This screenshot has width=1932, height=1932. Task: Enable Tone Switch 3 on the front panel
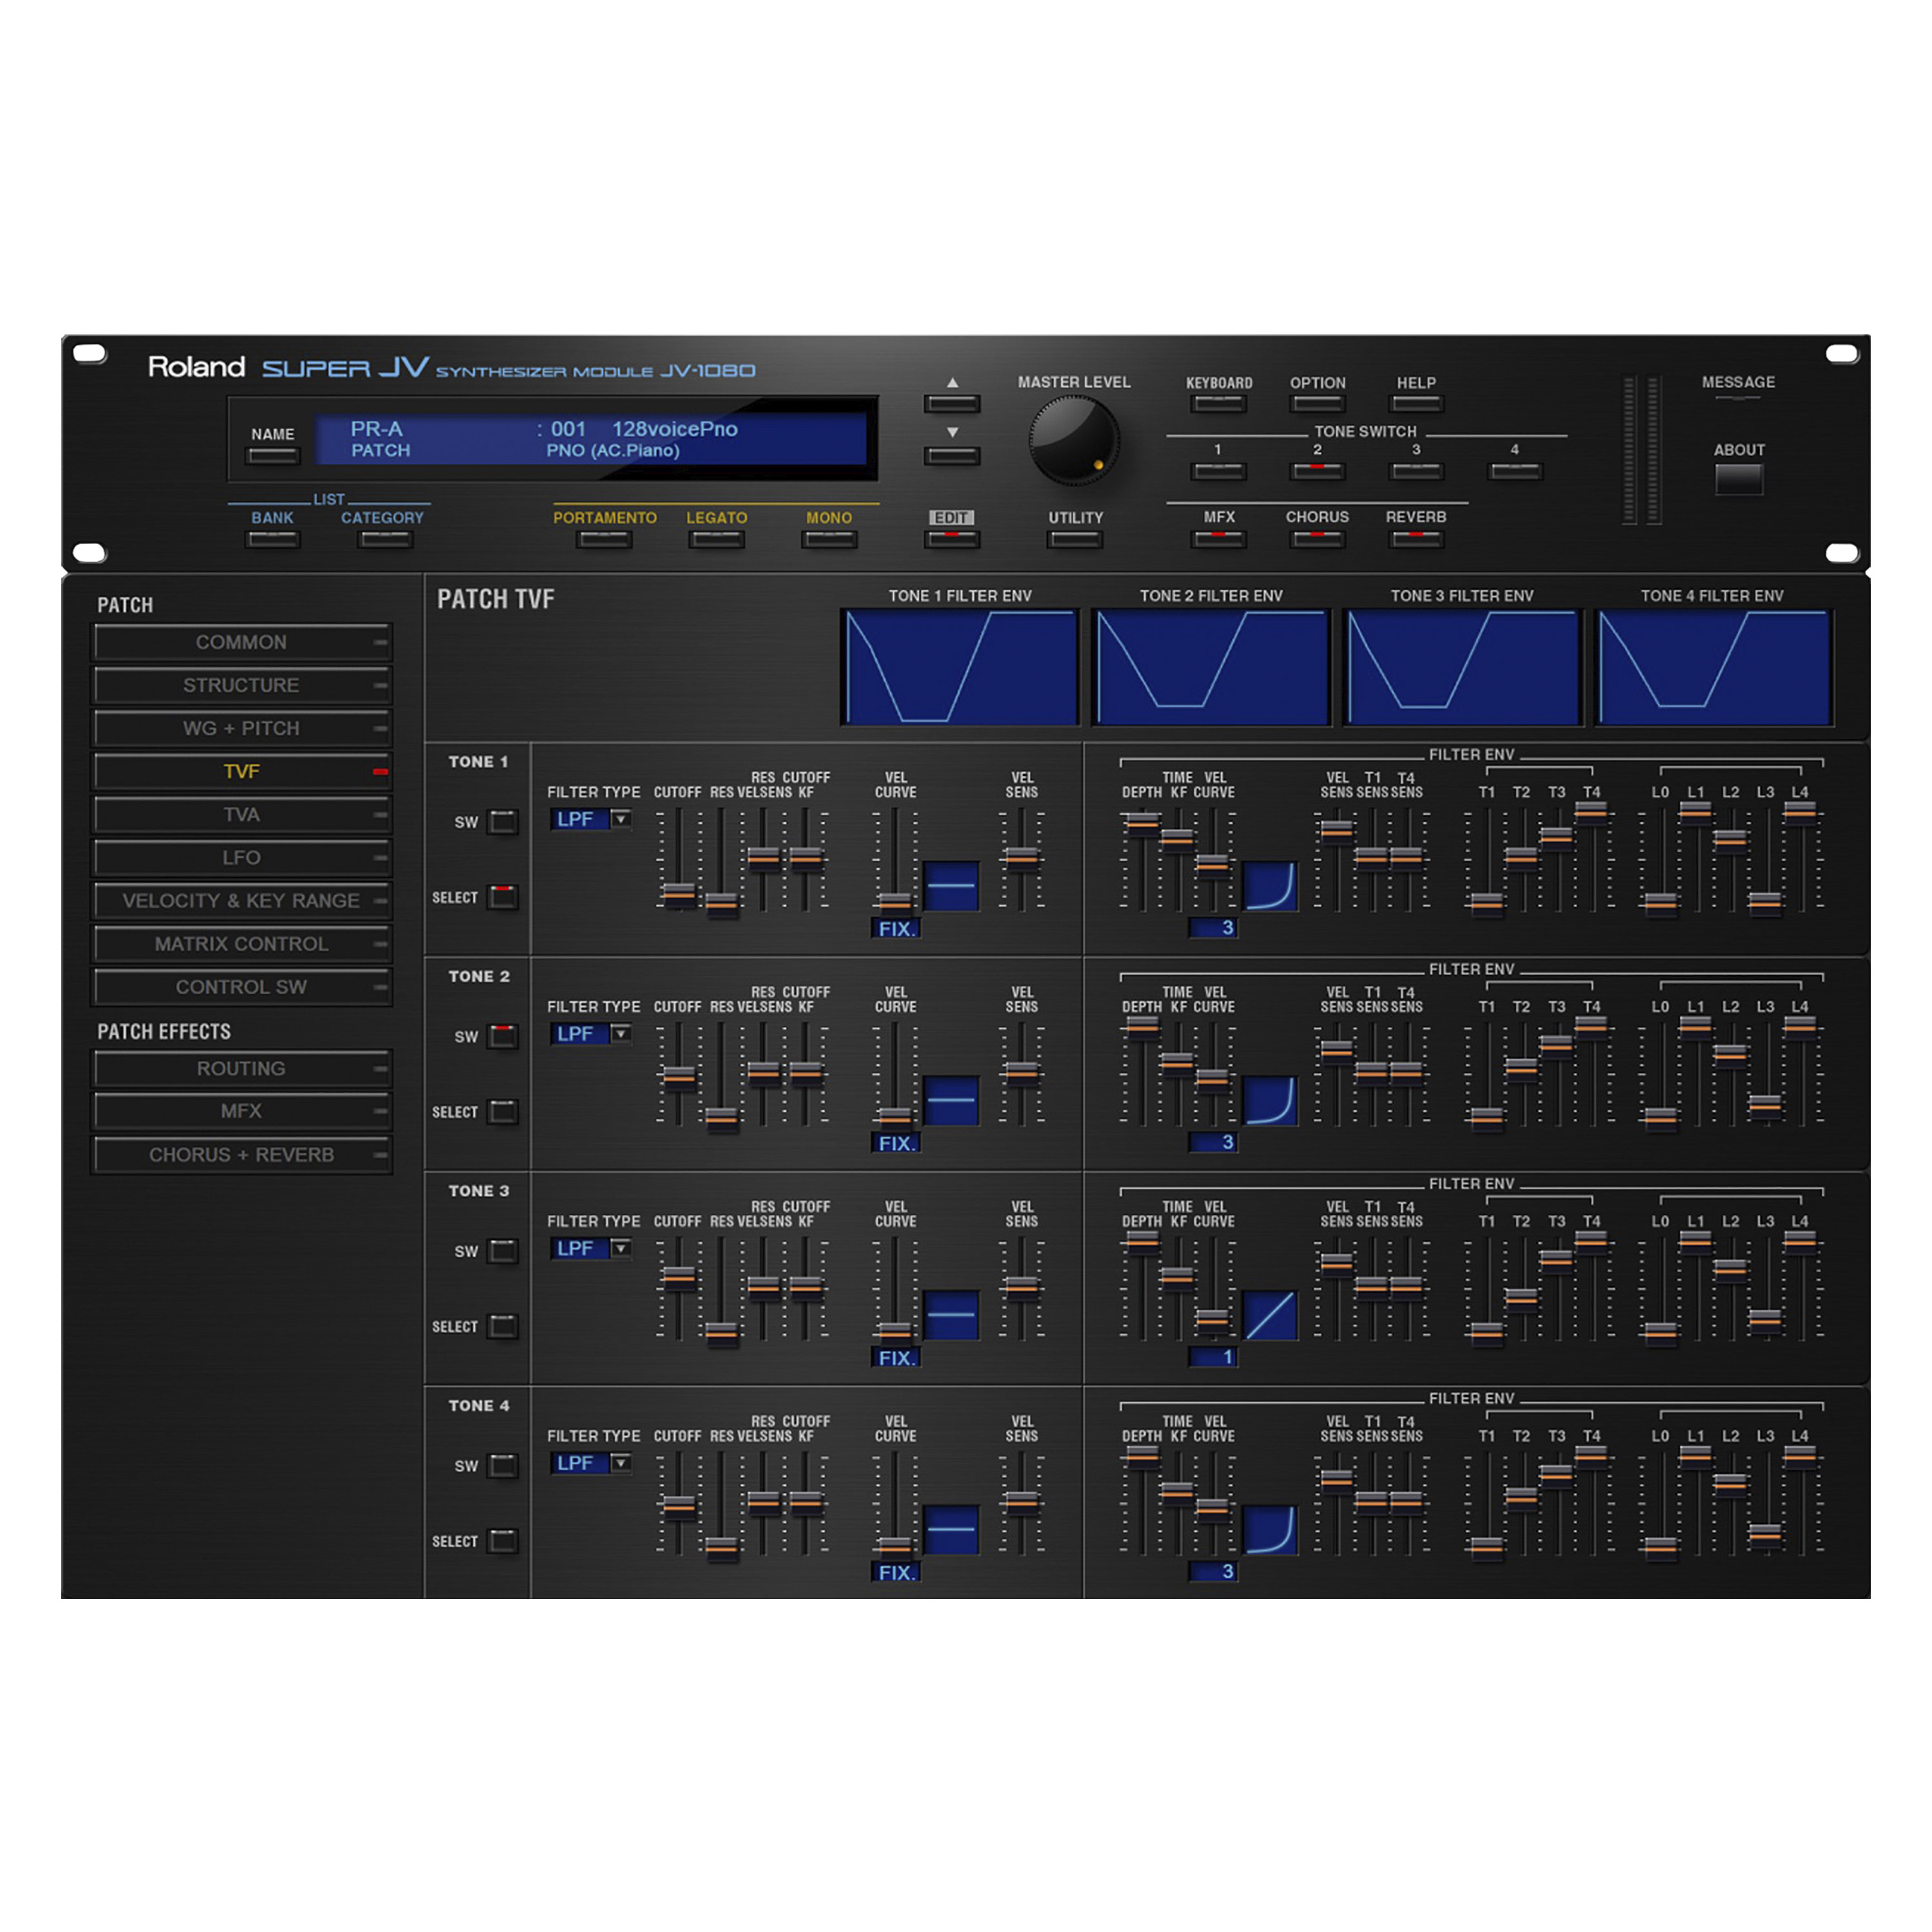[1415, 470]
